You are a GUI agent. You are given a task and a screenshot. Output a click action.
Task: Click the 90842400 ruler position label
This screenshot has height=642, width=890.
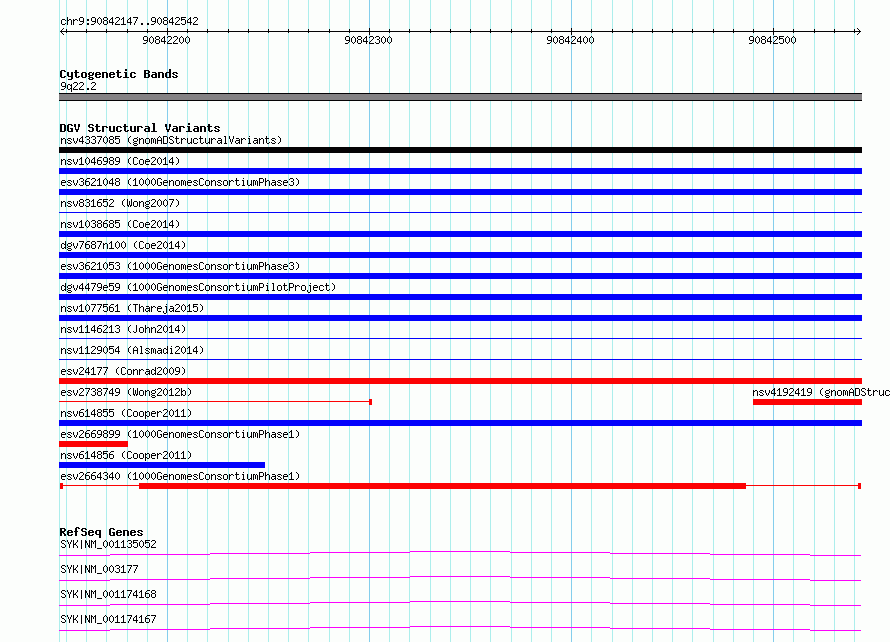[570, 40]
